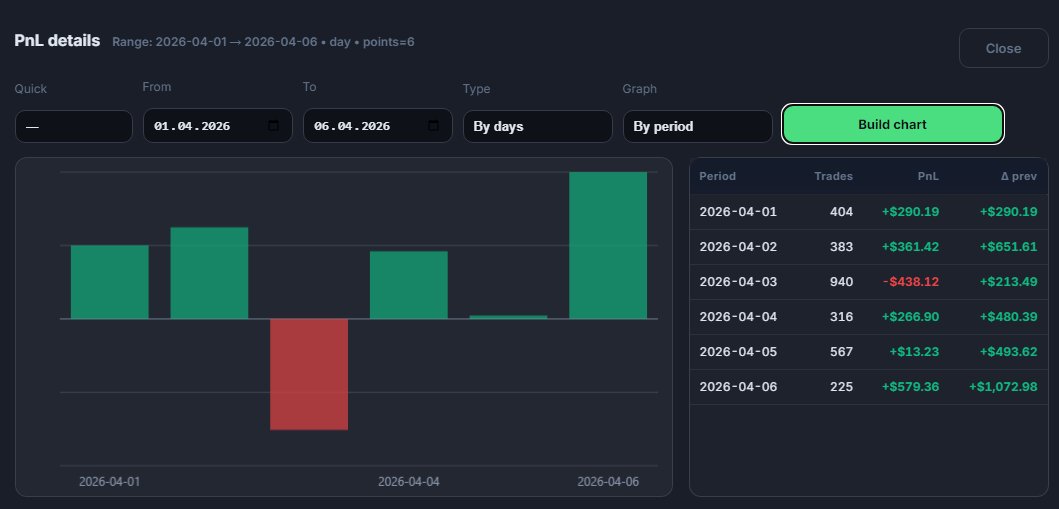The image size is (1059, 509).
Task: Click the 2026-04-06 chart axis label
Action: pos(608,482)
